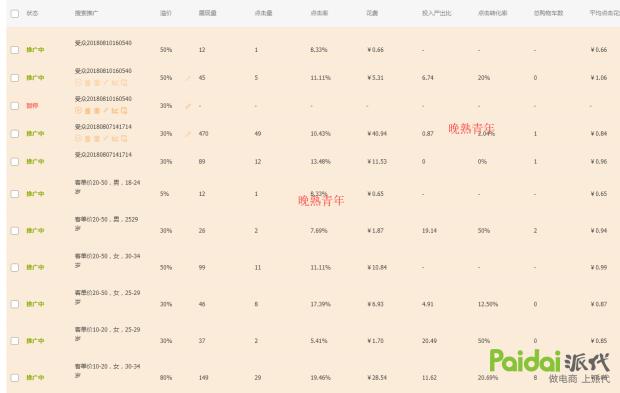Click the last square icon in the 45-impressions row
620x393 pixels.
(x=124, y=83)
